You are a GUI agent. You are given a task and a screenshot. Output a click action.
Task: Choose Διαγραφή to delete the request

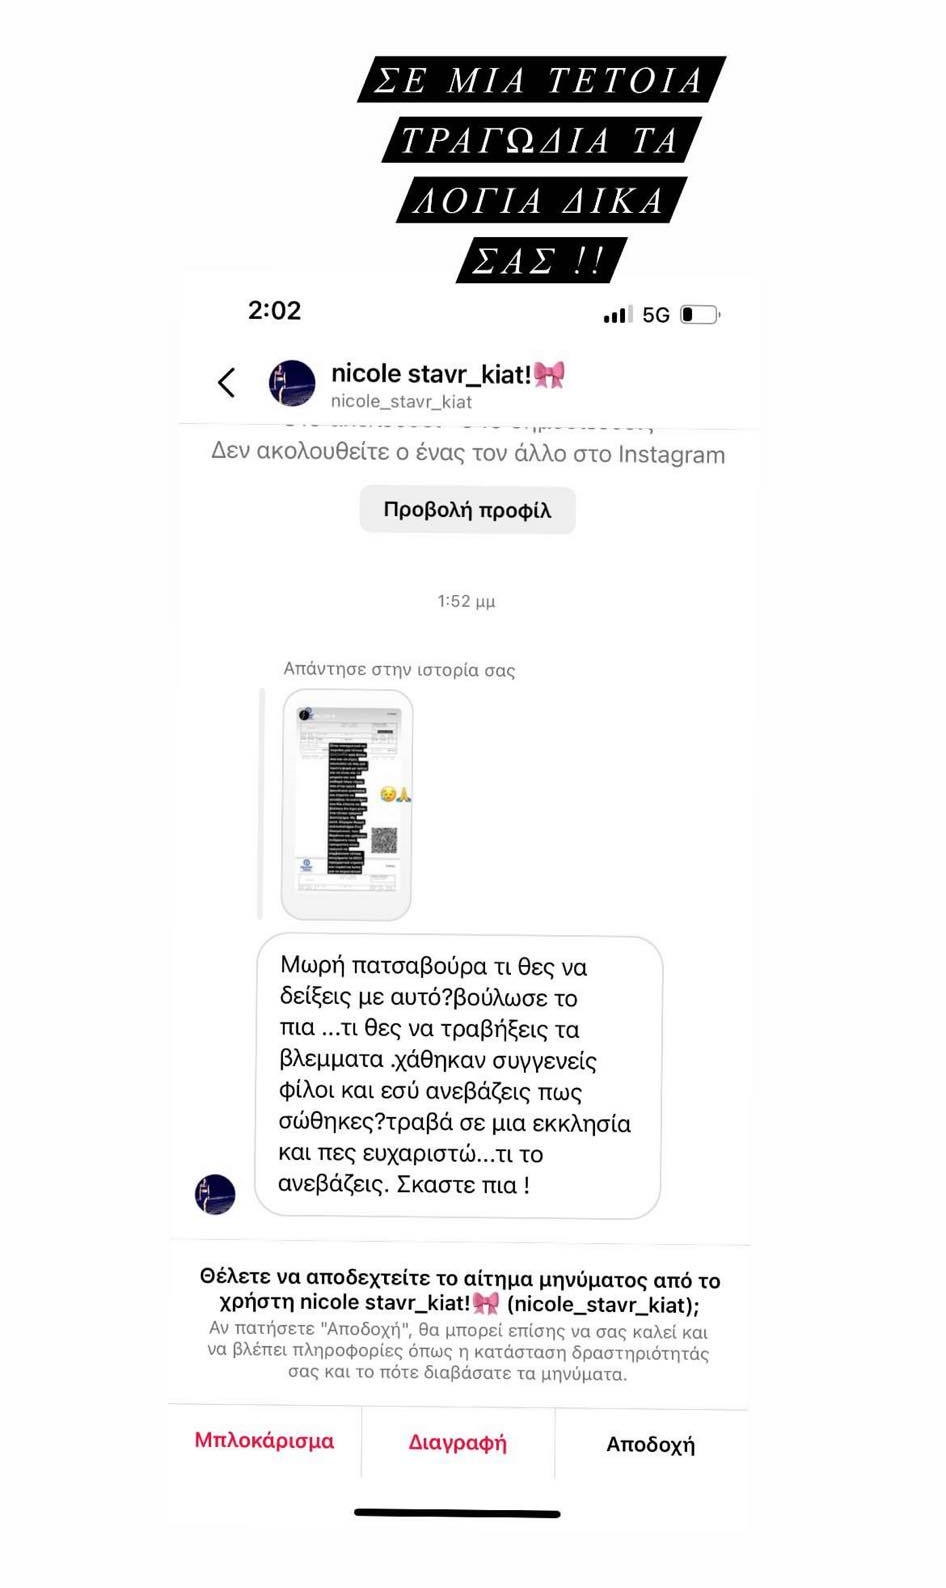458,1442
